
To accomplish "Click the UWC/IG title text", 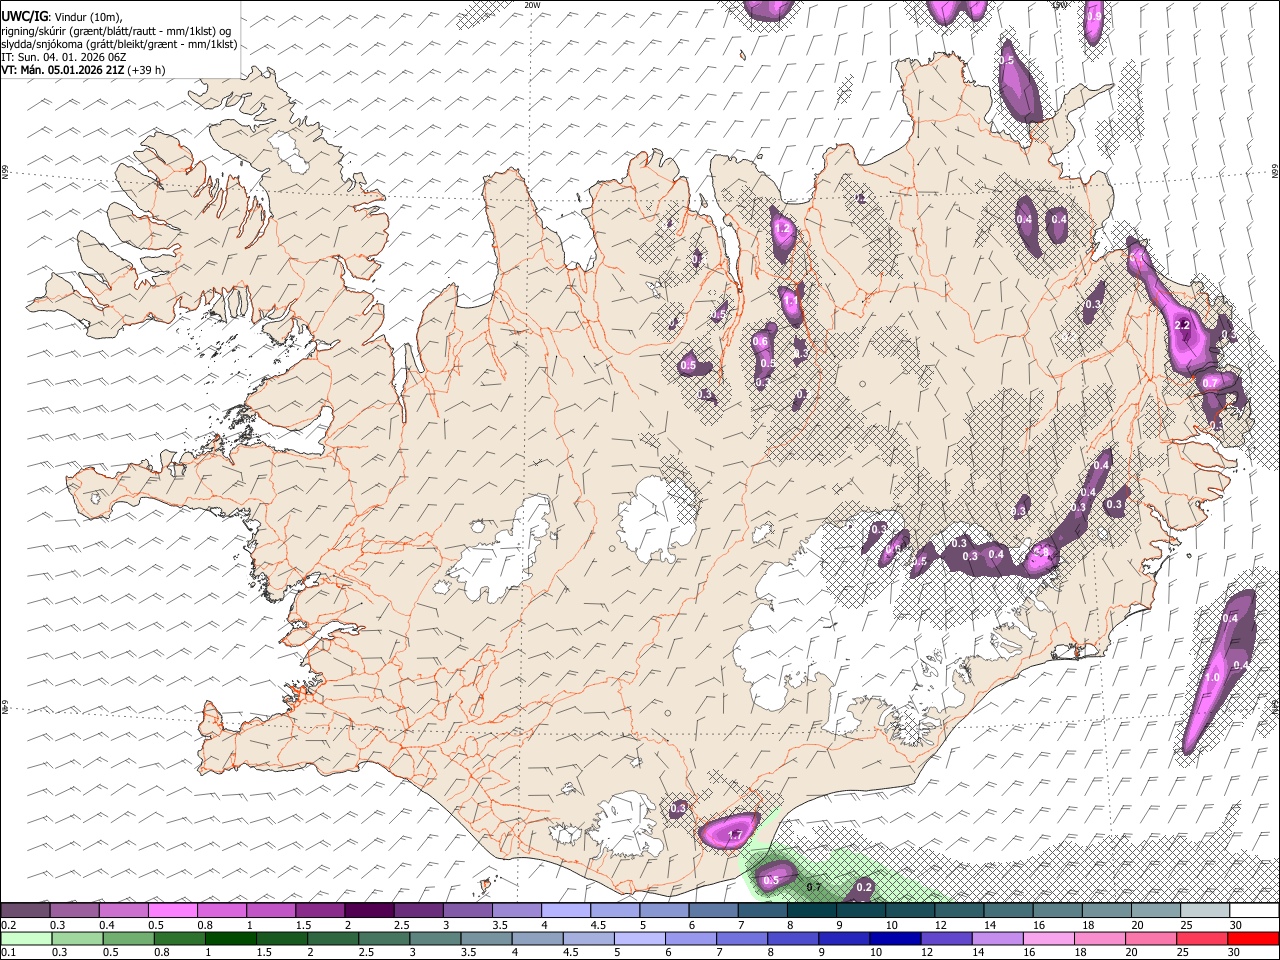I will tap(24, 16).
